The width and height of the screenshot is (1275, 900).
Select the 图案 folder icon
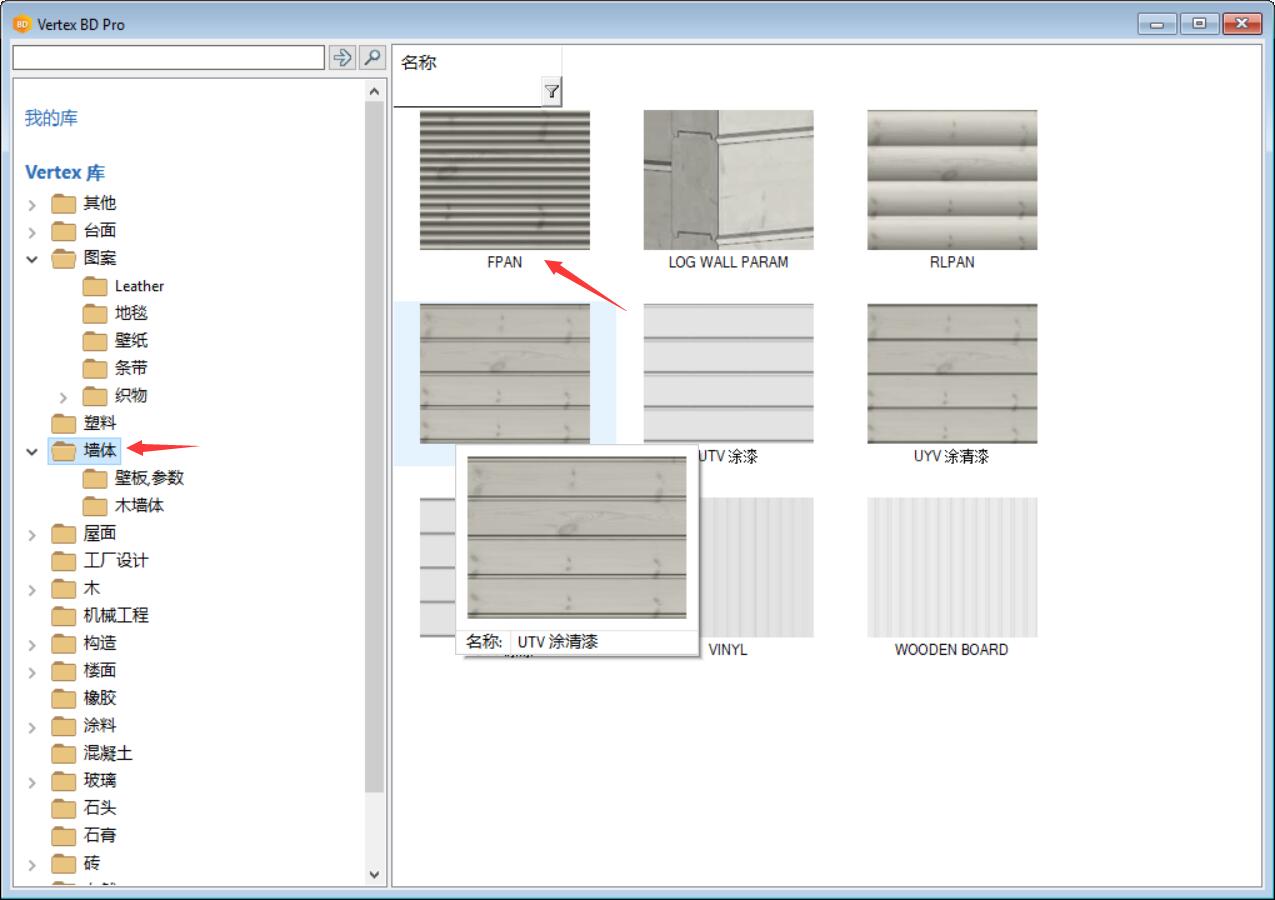click(64, 258)
